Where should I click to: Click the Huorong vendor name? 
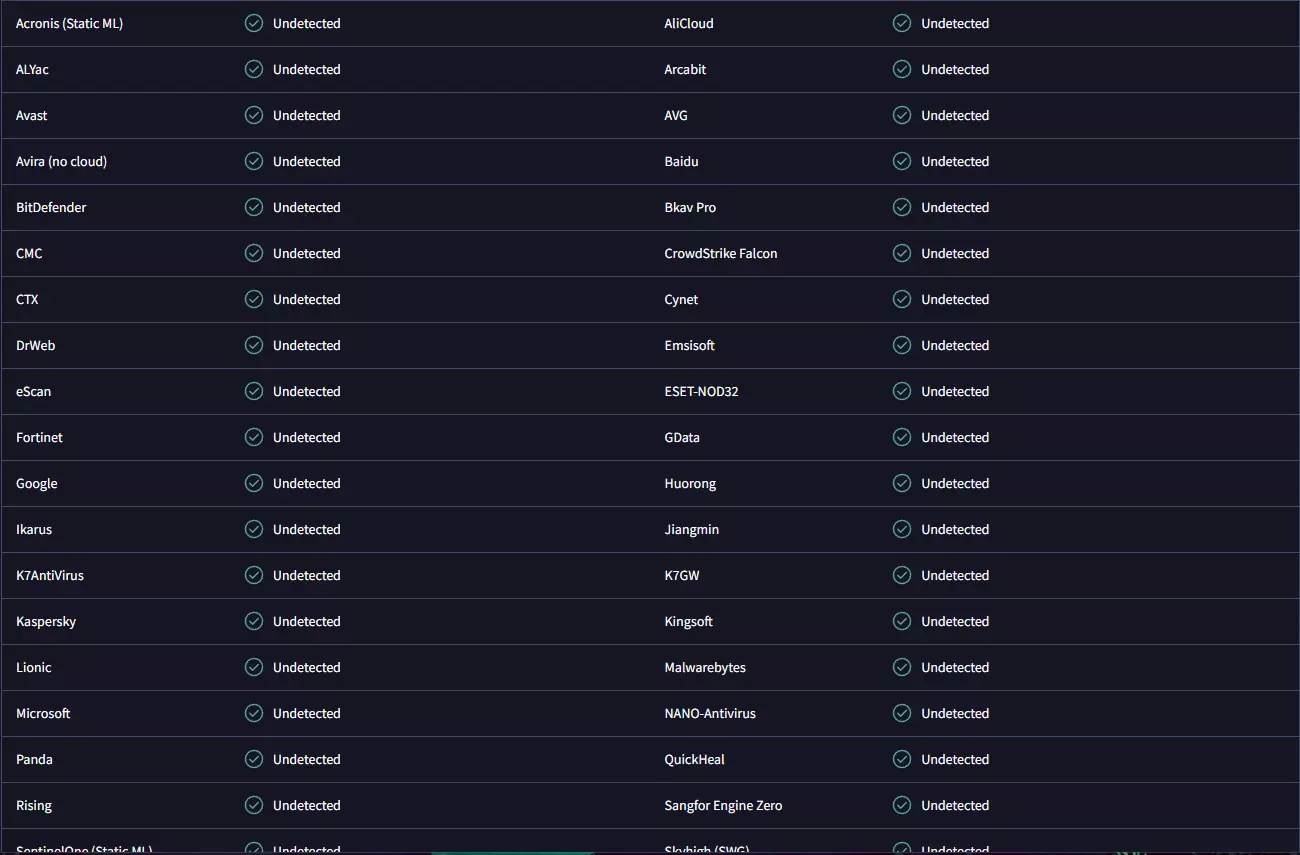690,483
